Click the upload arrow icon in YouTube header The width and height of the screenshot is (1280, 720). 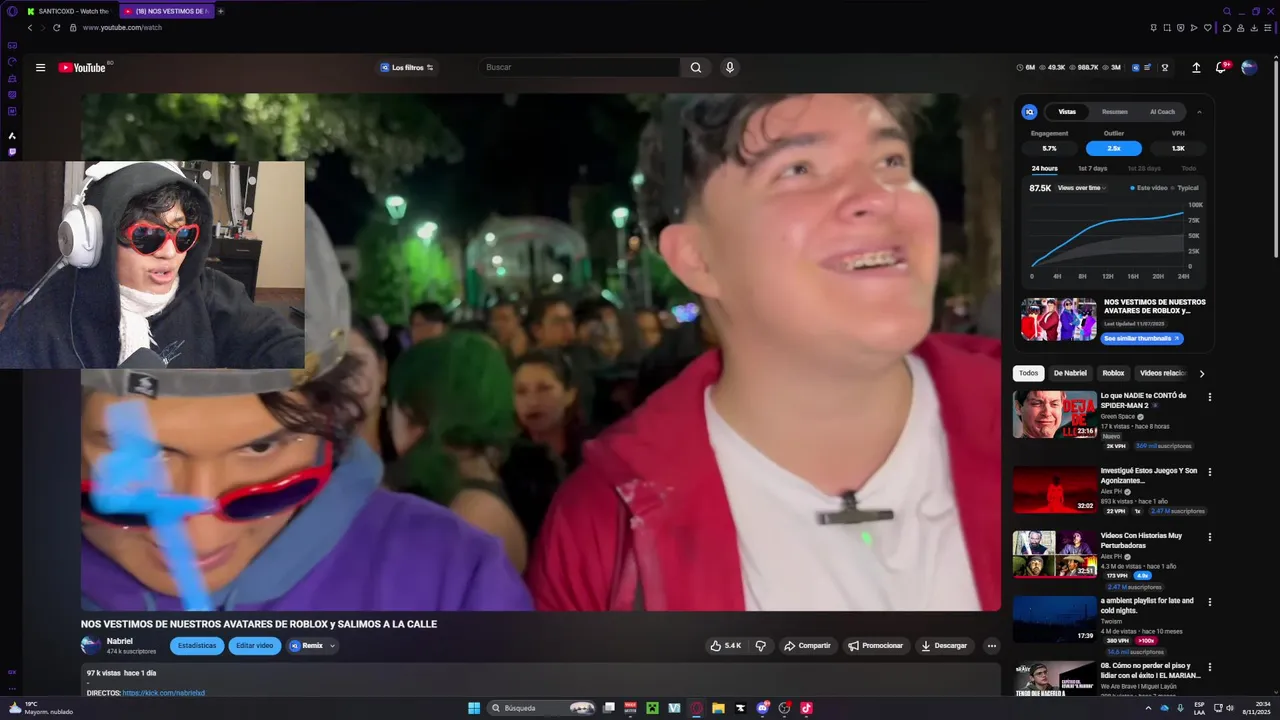pyautogui.click(x=1196, y=68)
